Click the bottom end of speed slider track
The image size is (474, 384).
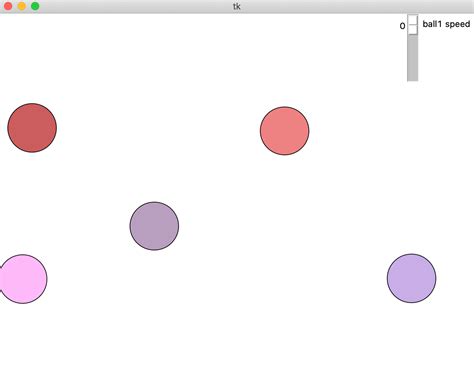413,79
